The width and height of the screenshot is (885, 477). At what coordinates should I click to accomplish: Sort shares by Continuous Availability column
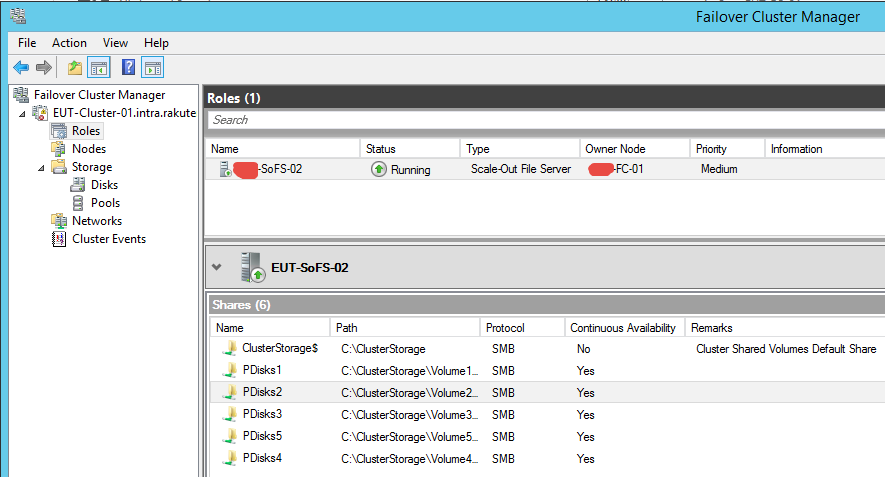point(623,328)
